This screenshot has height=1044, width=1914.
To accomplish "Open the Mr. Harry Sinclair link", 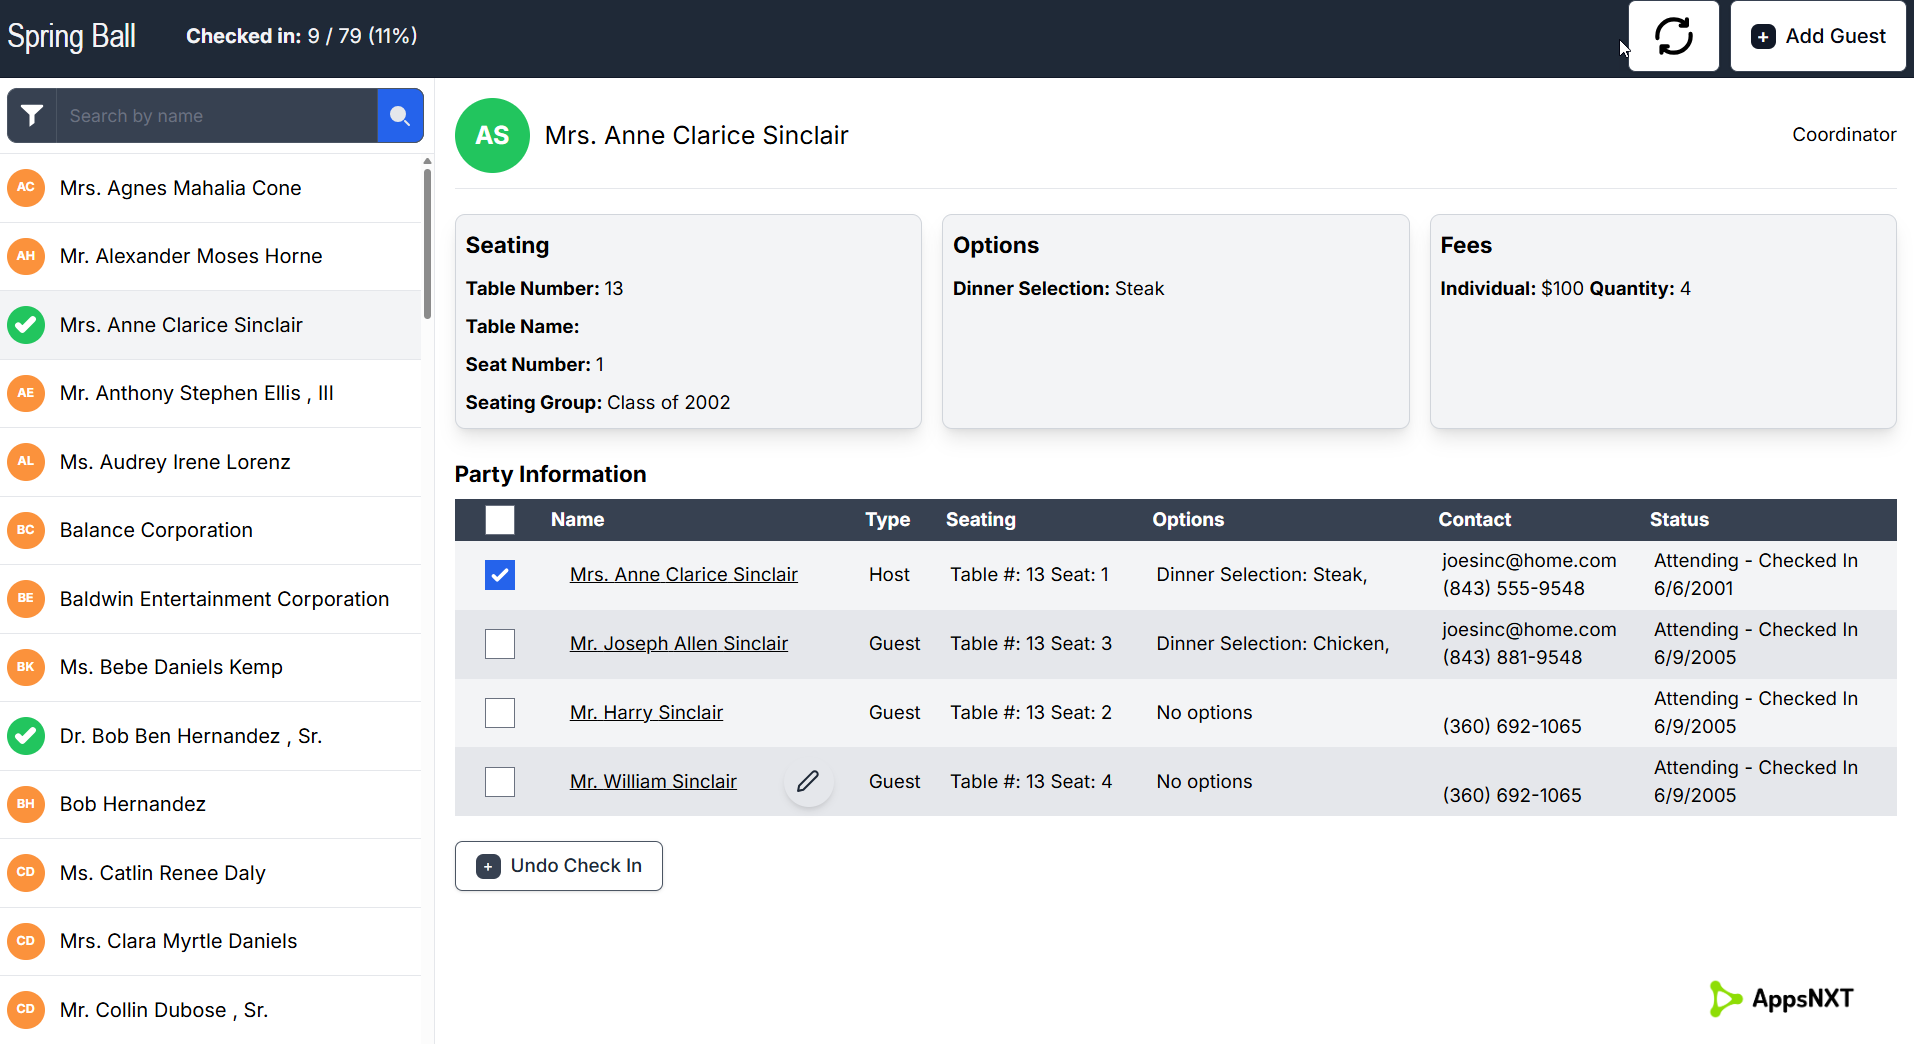I will point(646,712).
